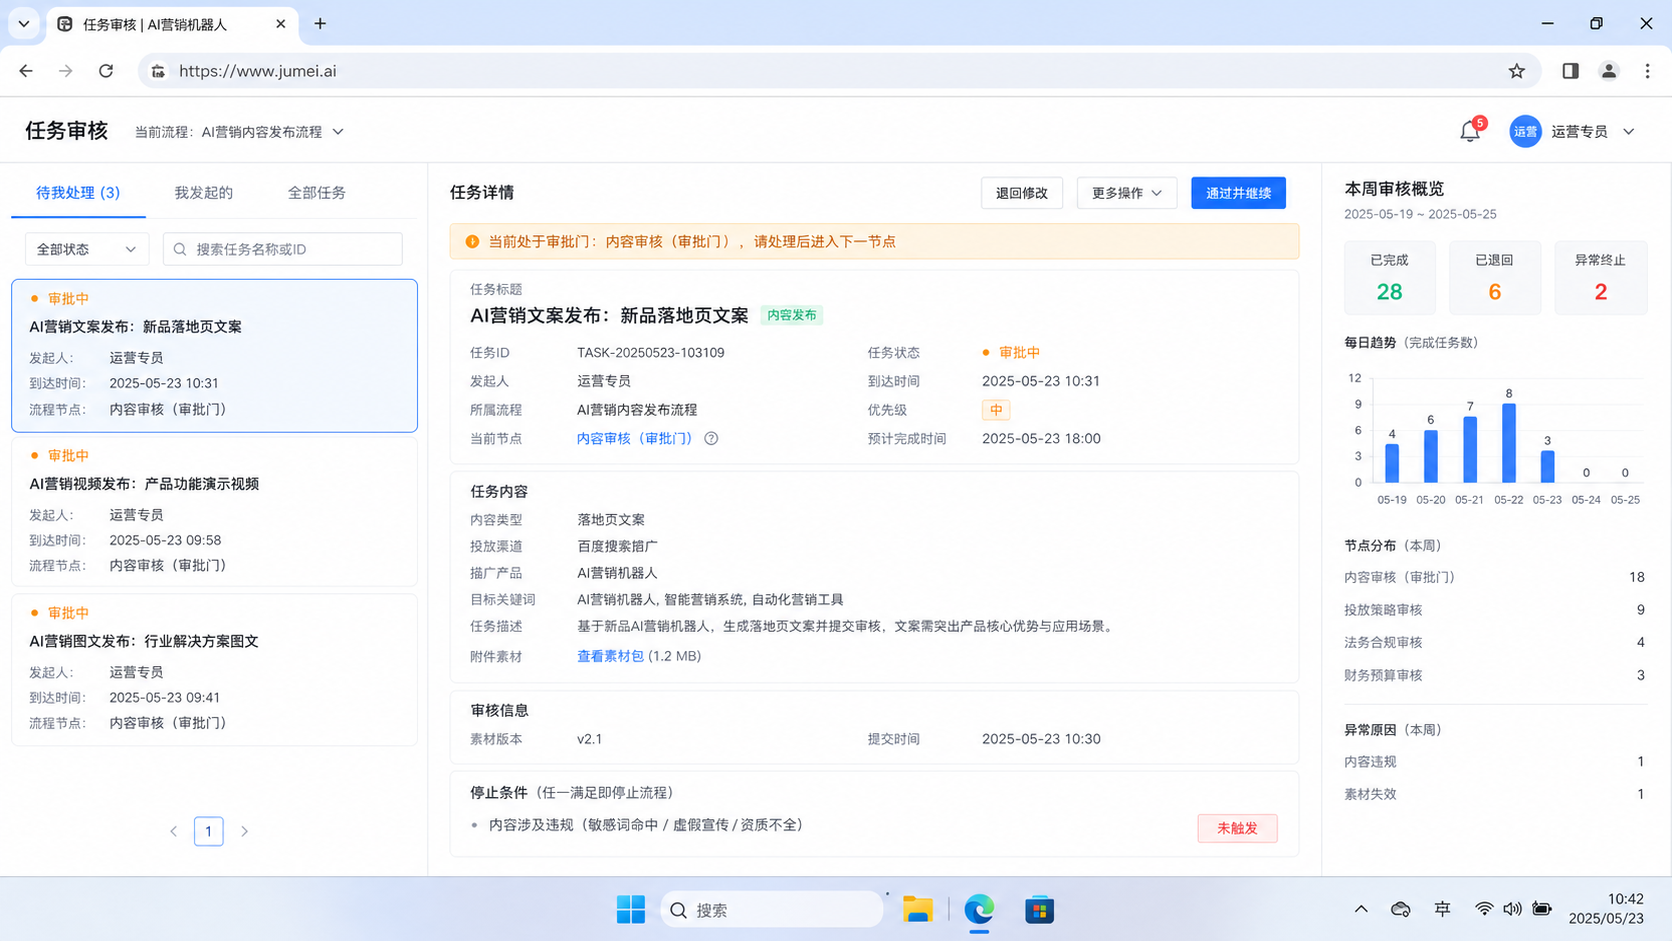Viewport: 1672px width, 941px height.
Task: Click the help icon next to 内容审核（审批门）
Action: pos(711,438)
